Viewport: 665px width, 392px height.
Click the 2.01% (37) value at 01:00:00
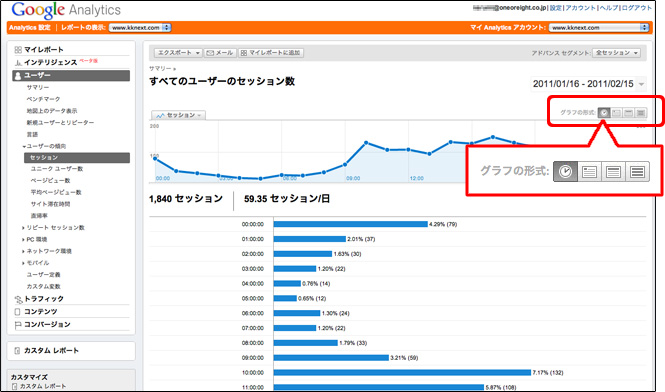361,239
